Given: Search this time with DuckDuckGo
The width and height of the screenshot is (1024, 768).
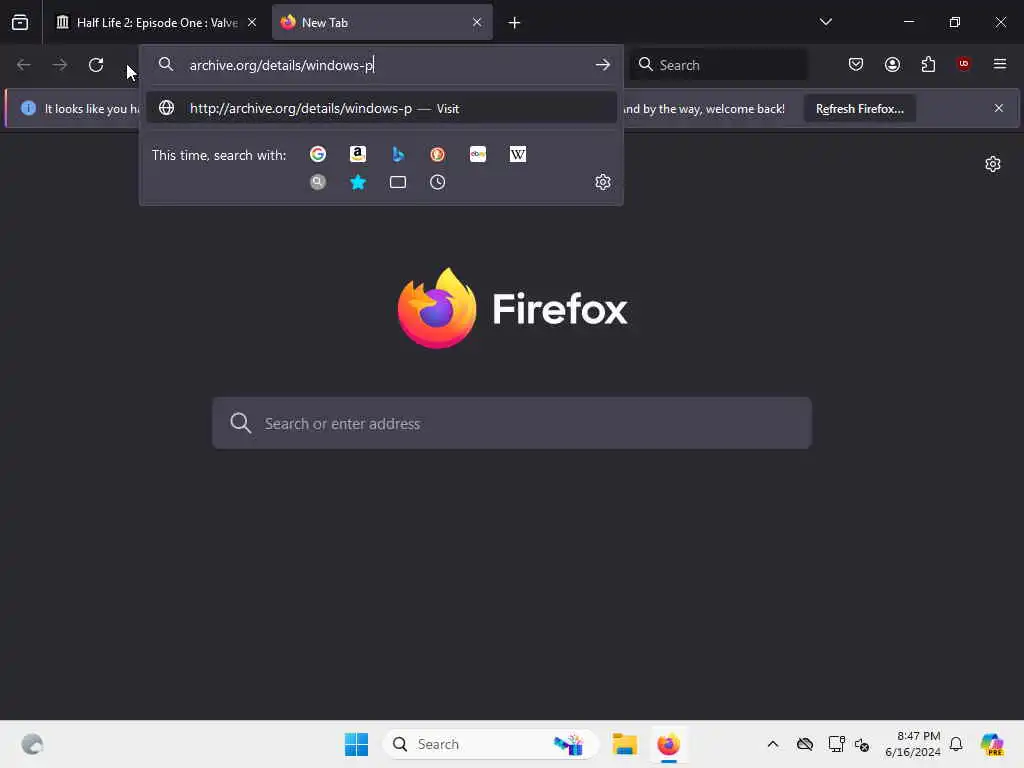Looking at the screenshot, I should click(438, 154).
